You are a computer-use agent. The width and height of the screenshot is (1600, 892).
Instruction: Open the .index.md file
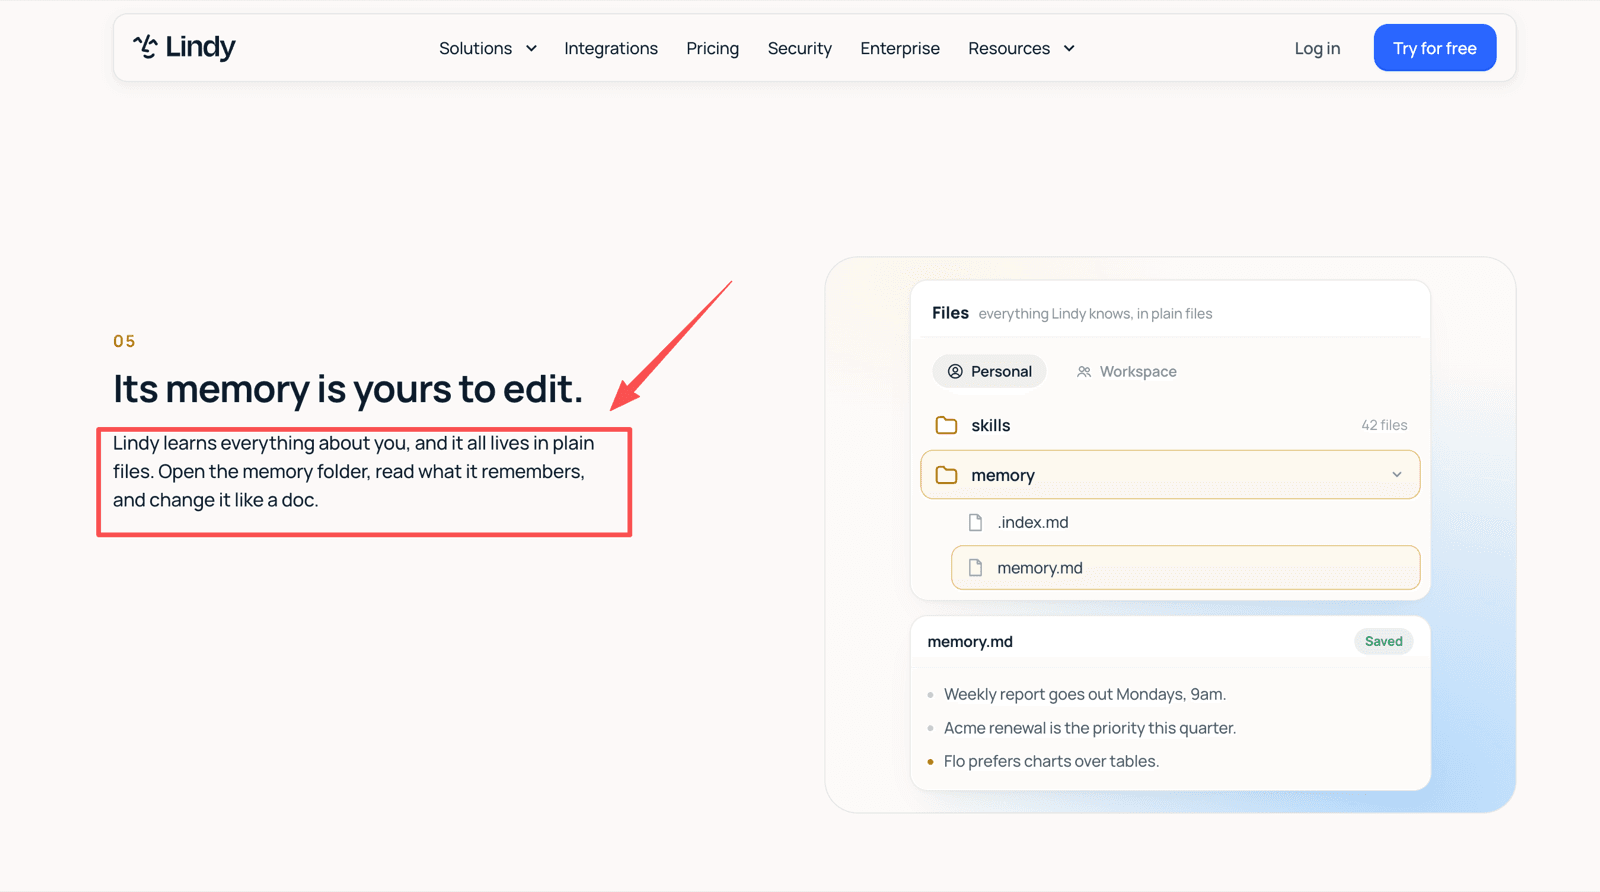(x=1185, y=522)
